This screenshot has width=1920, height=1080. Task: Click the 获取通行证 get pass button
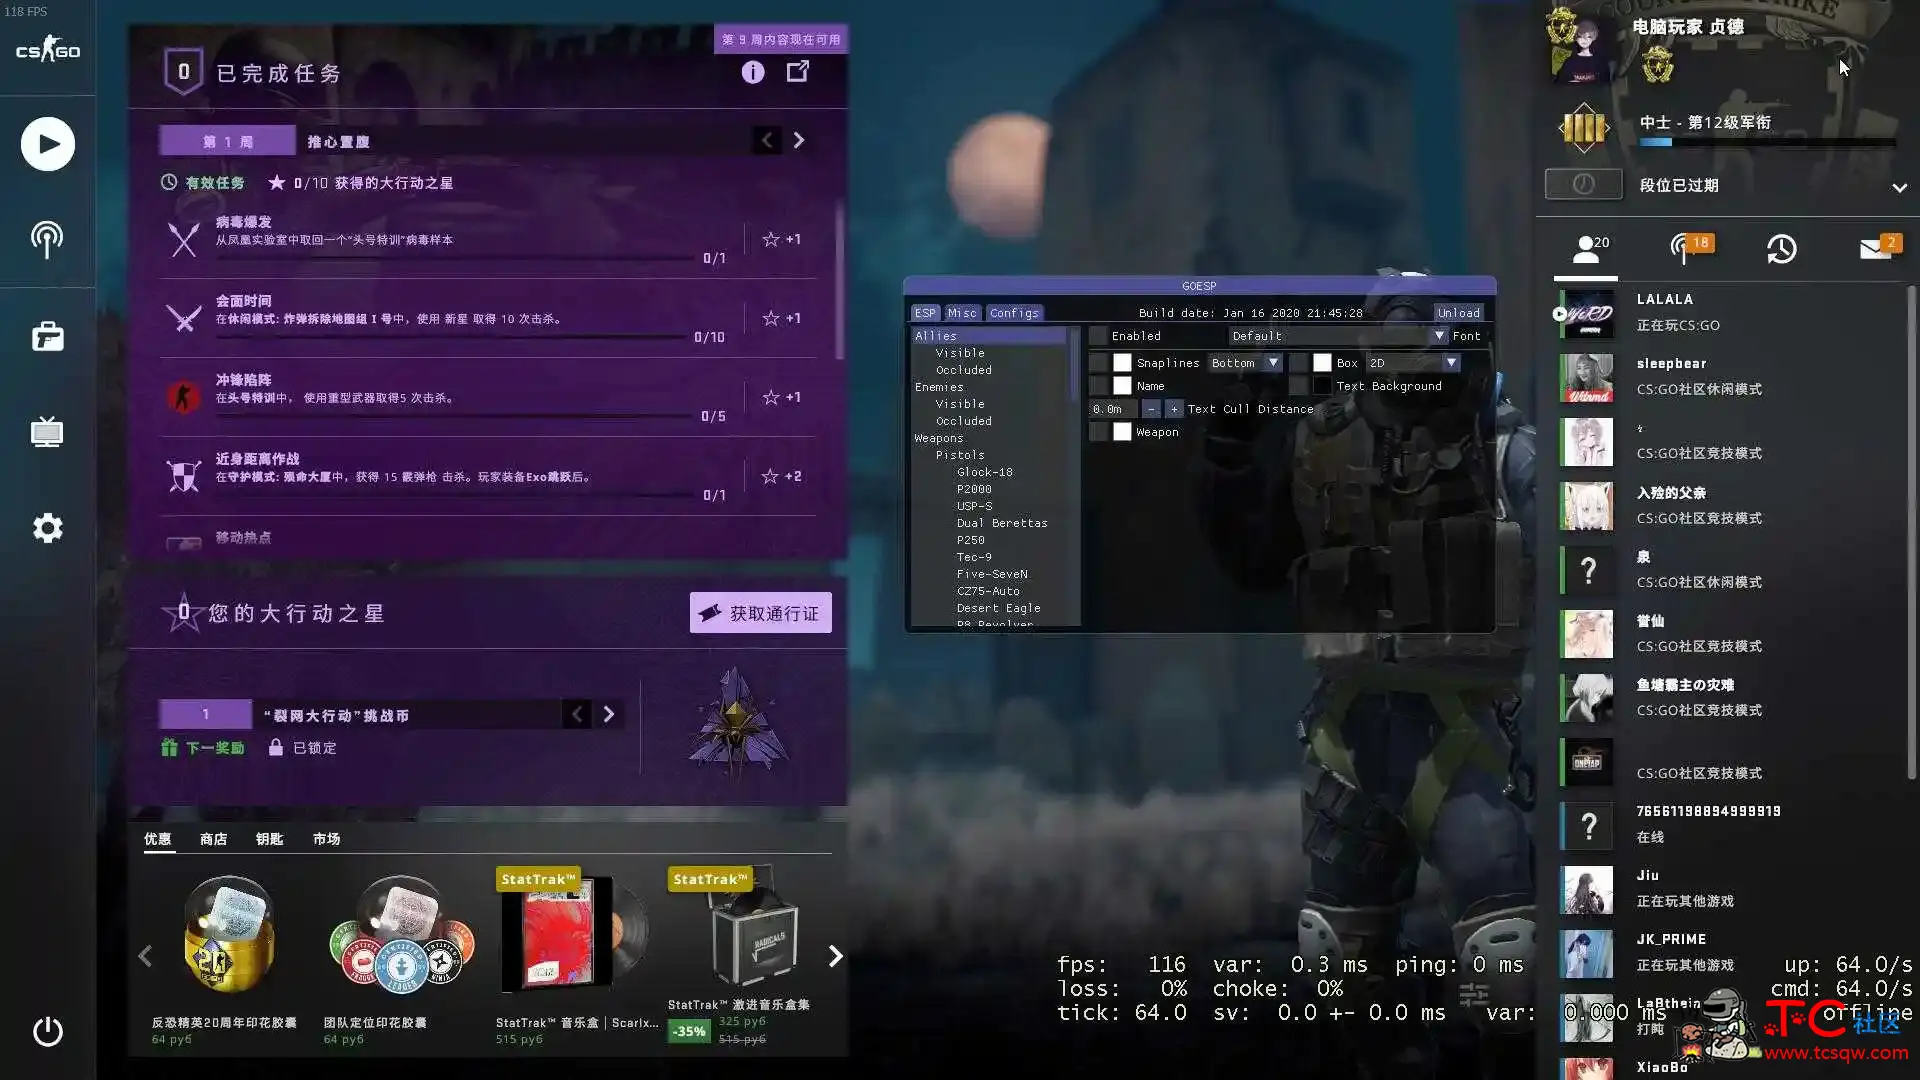pyautogui.click(x=760, y=613)
